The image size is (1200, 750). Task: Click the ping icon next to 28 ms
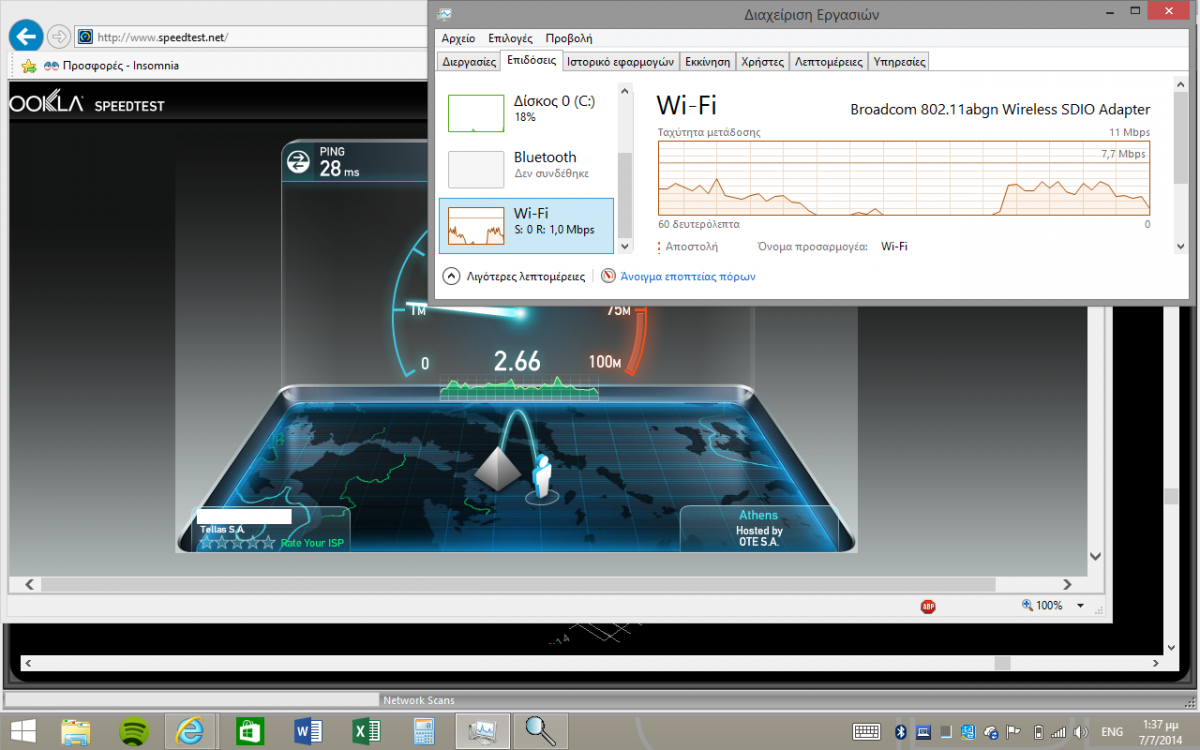[x=298, y=161]
